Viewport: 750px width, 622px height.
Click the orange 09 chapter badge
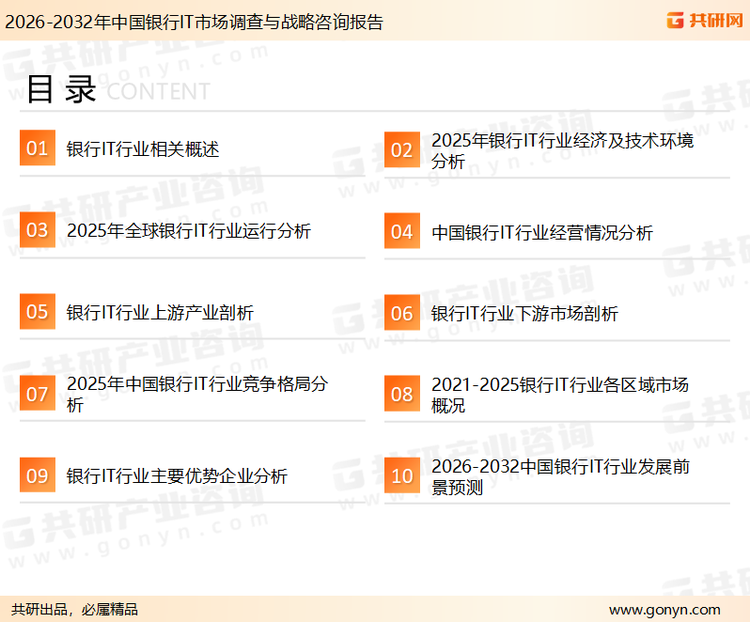point(37,475)
